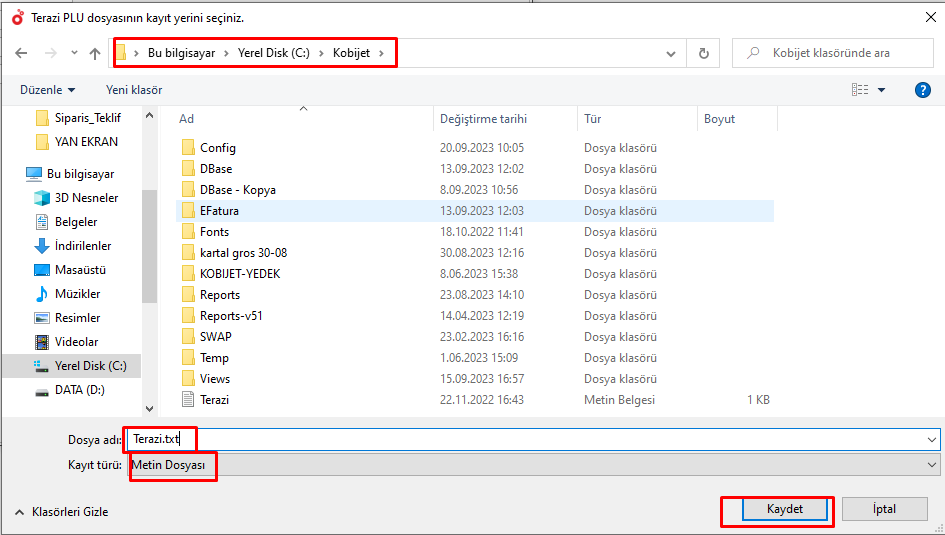The height and width of the screenshot is (535, 945).
Task: Open İndirilenler in sidebar
Action: pyautogui.click(x=73, y=246)
